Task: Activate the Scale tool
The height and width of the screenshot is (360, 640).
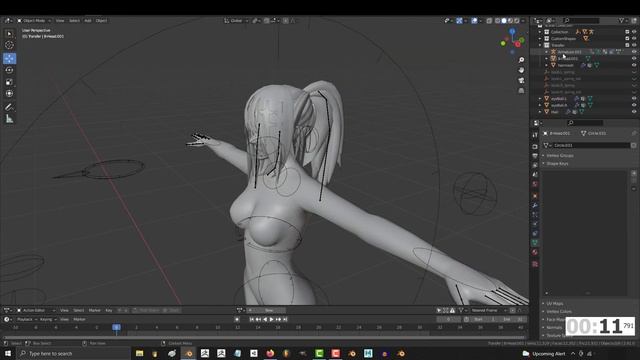Action: 9,82
